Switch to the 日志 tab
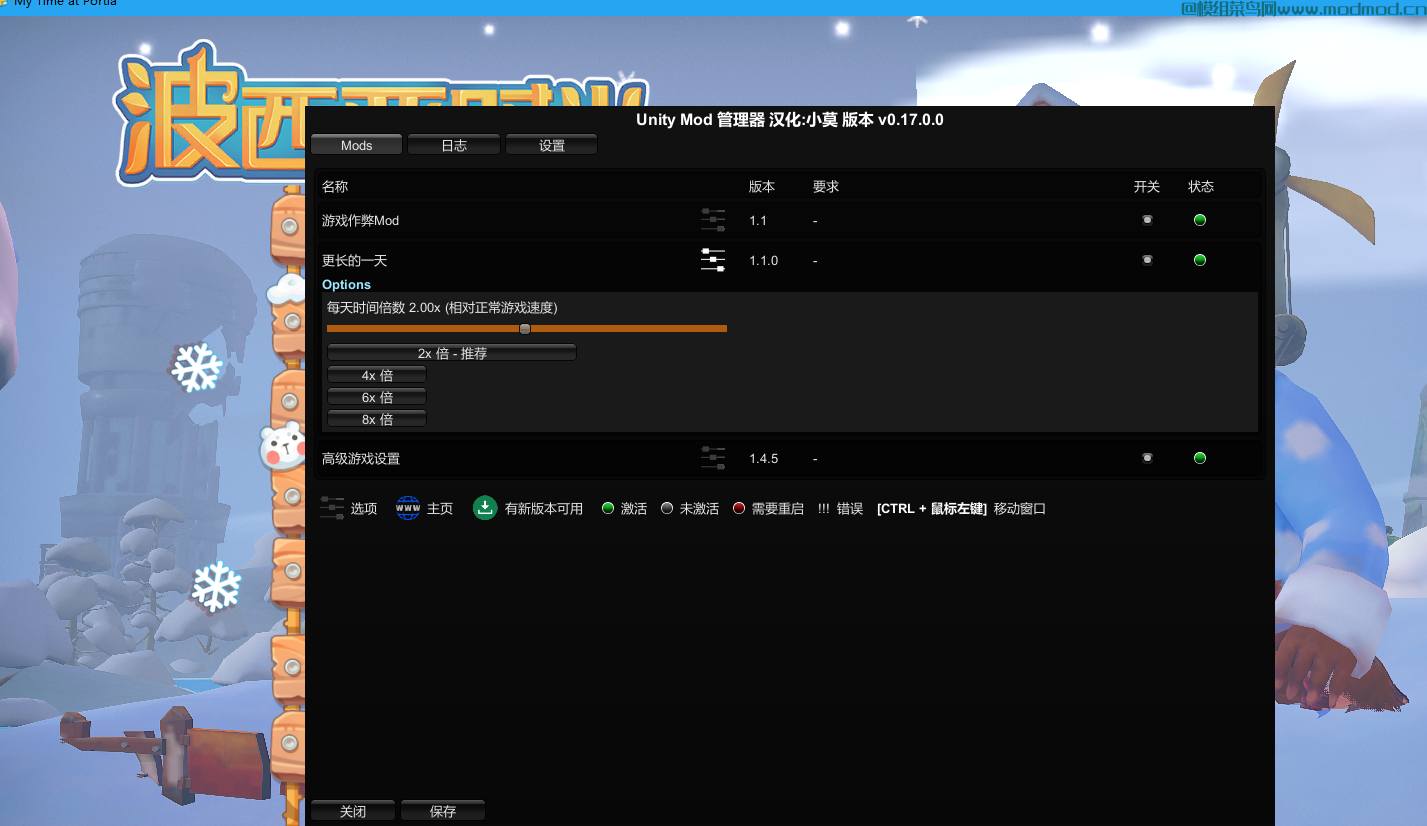This screenshot has width=1427, height=826. click(x=453, y=144)
